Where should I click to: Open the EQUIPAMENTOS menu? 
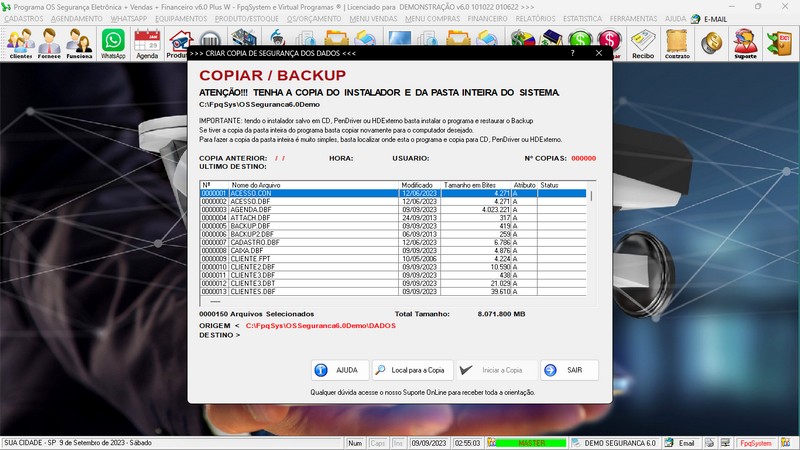(181, 19)
